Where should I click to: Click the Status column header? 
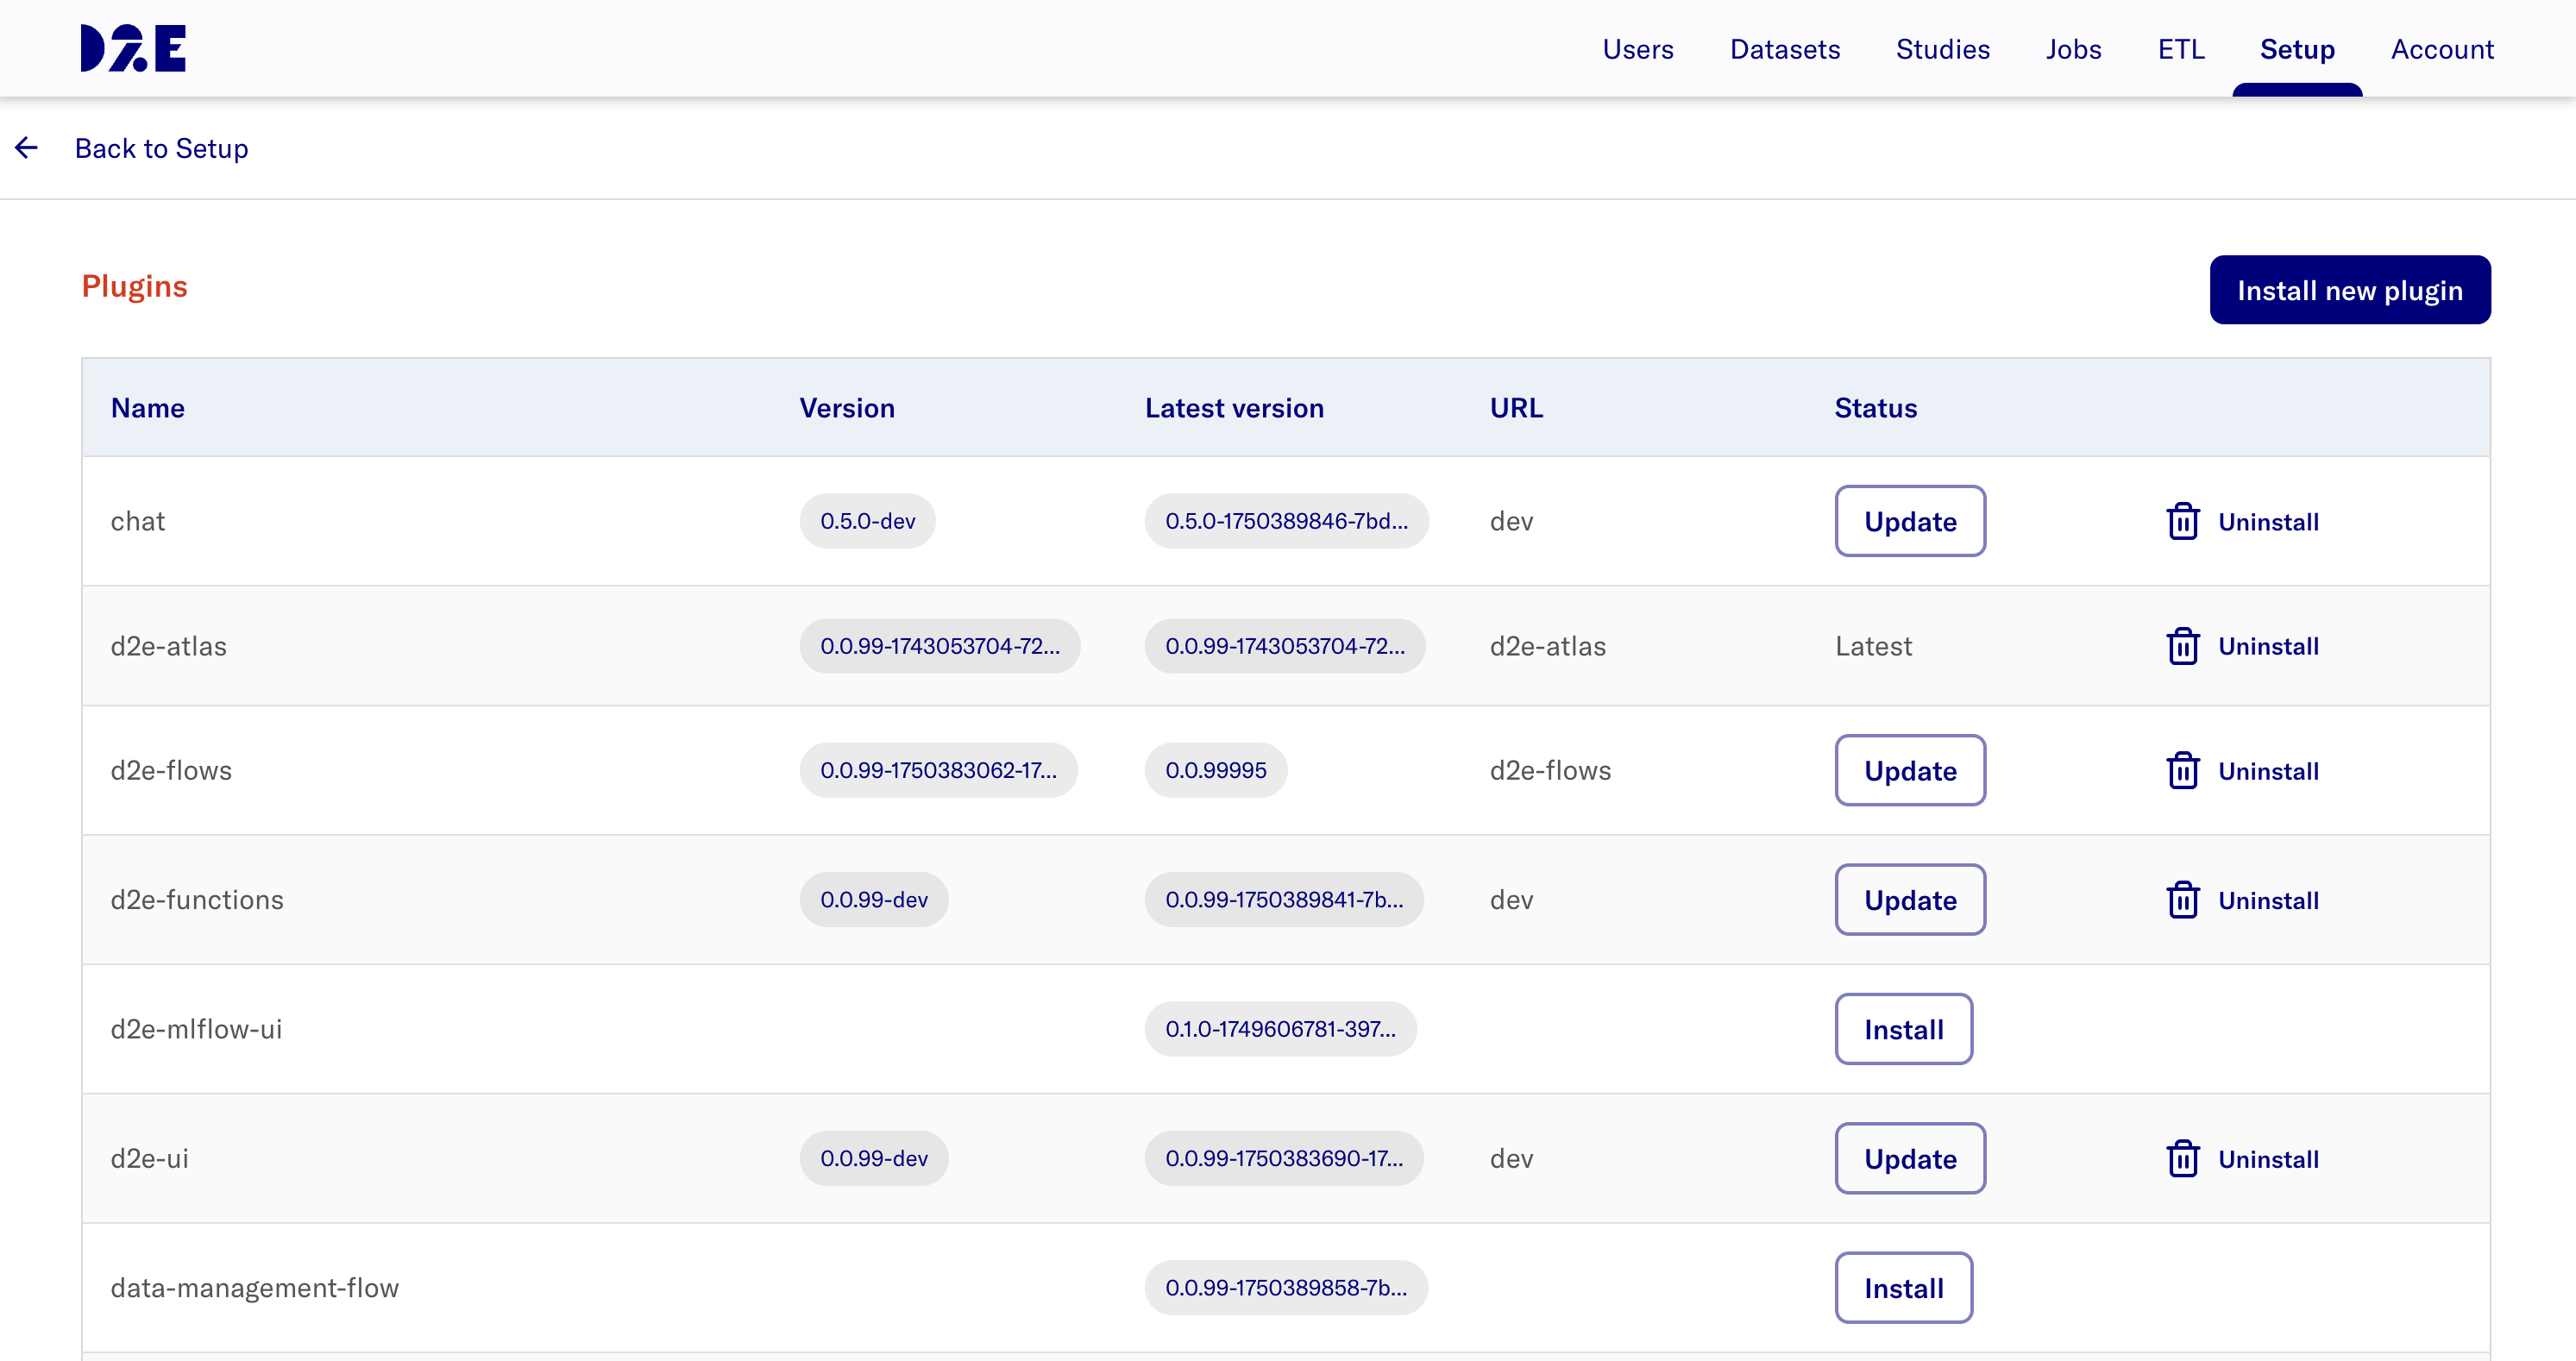click(1875, 408)
